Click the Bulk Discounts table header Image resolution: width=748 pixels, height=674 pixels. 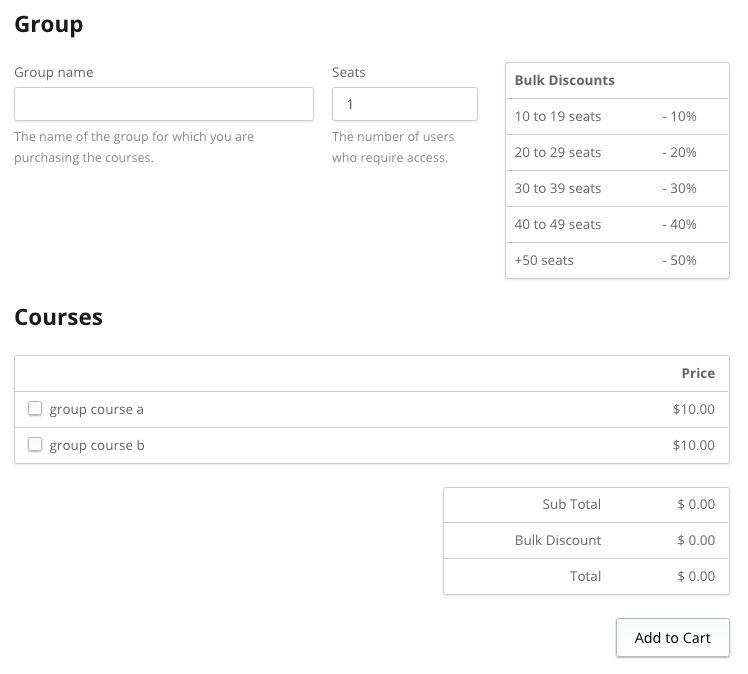[x=564, y=80]
